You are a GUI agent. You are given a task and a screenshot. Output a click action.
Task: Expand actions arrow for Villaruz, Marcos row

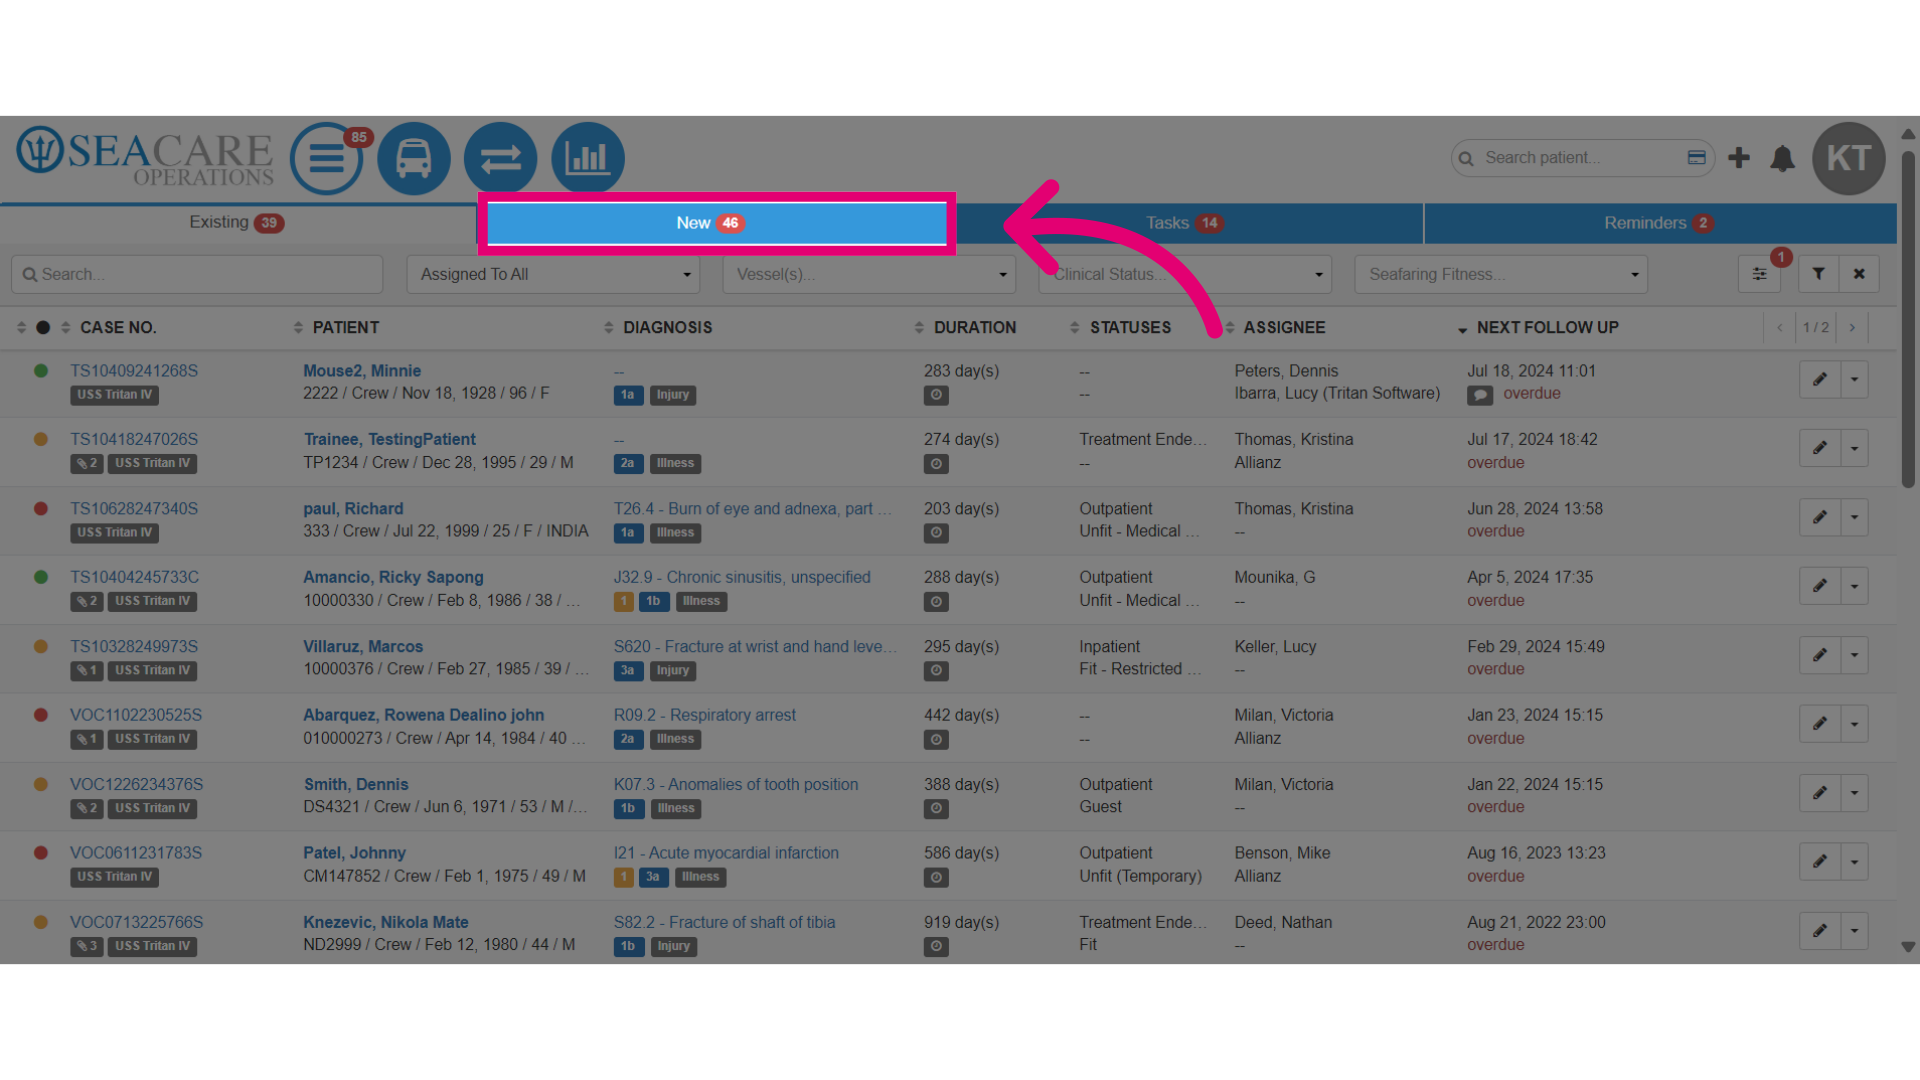(1854, 655)
